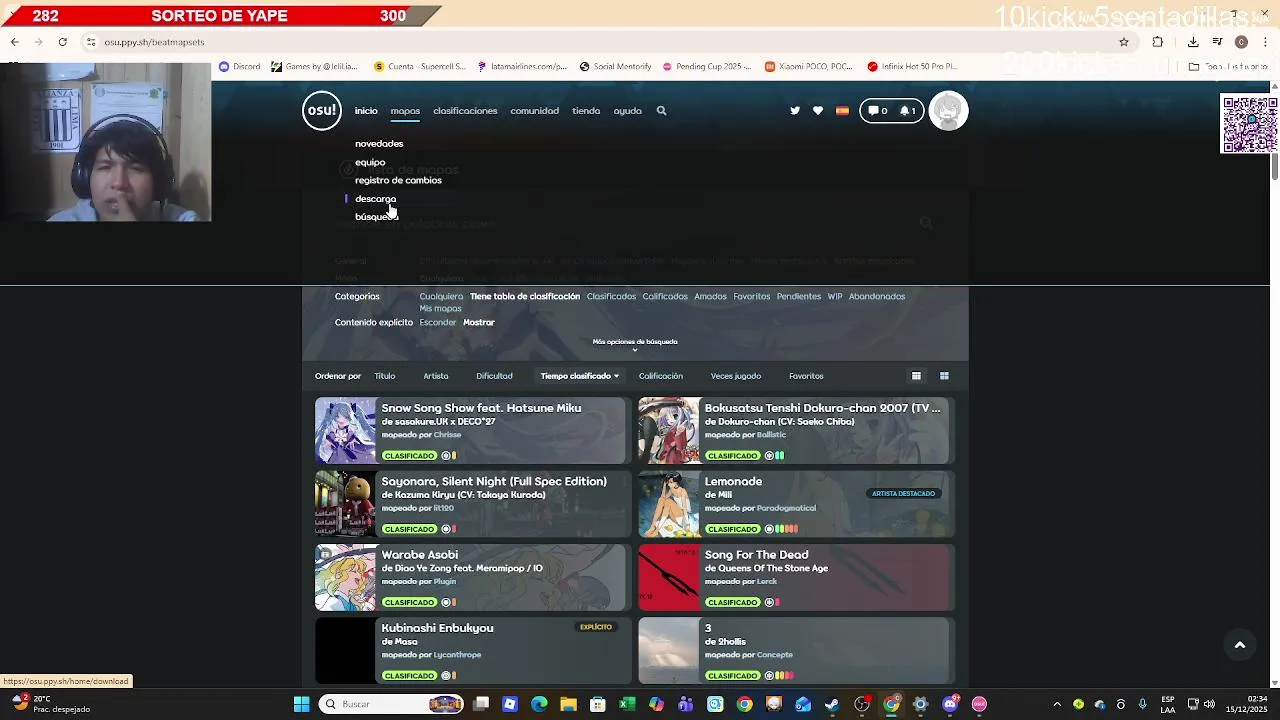Open the media controls icon in browser
Screen dimensions: 1280x720
(x=1217, y=42)
